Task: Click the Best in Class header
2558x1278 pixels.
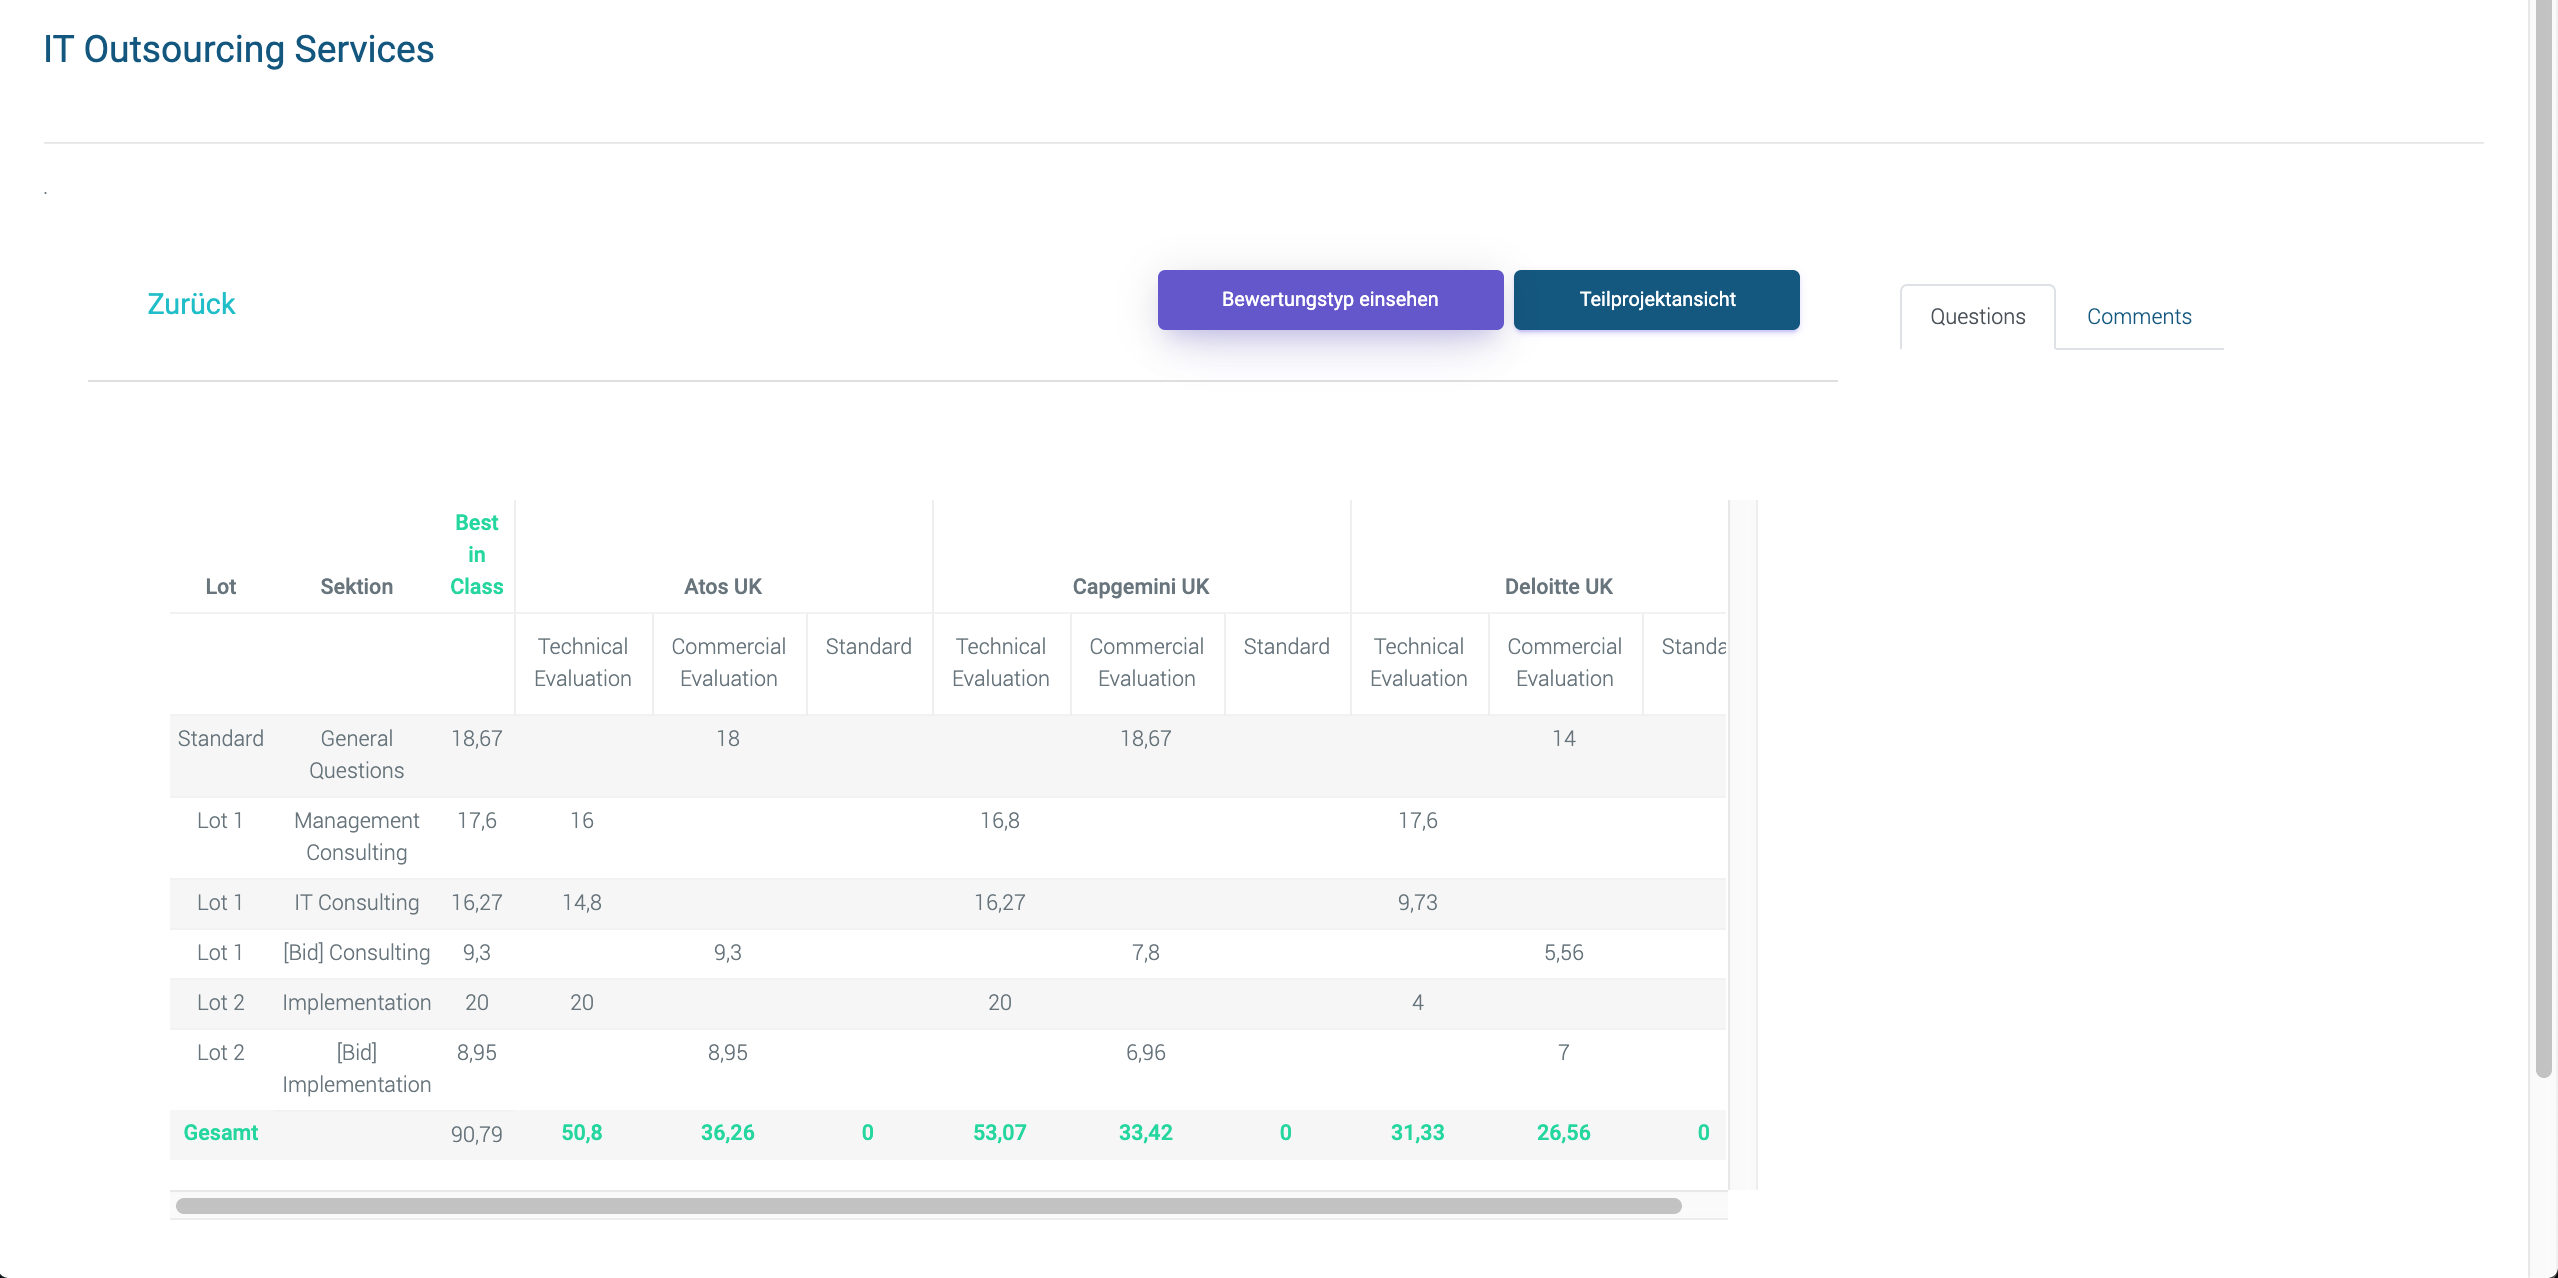Action: (x=476, y=555)
